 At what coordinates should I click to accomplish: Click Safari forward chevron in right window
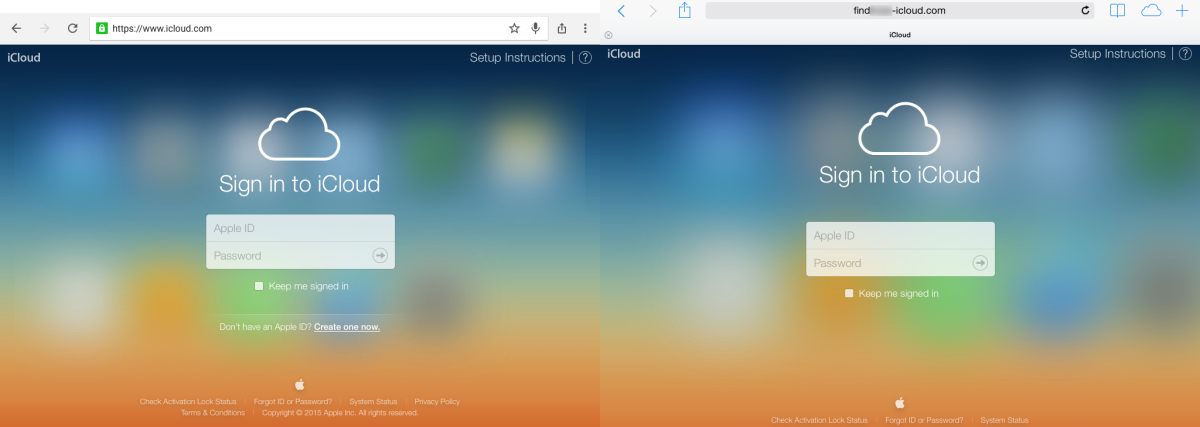pos(653,10)
